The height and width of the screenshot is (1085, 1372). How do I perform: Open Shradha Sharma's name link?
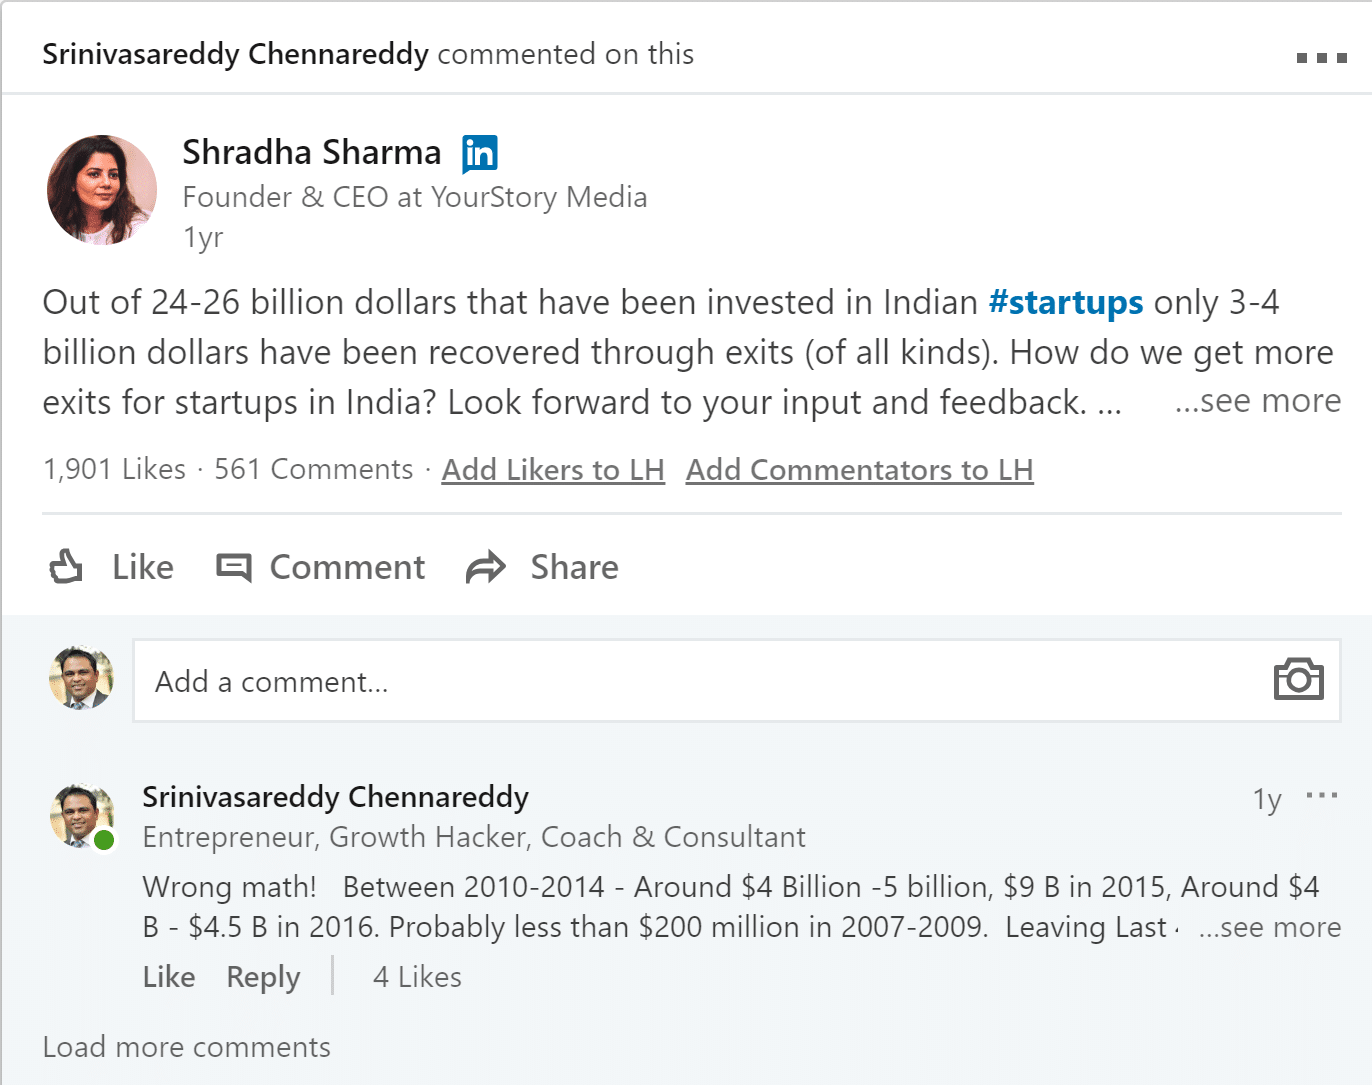pos(311,152)
